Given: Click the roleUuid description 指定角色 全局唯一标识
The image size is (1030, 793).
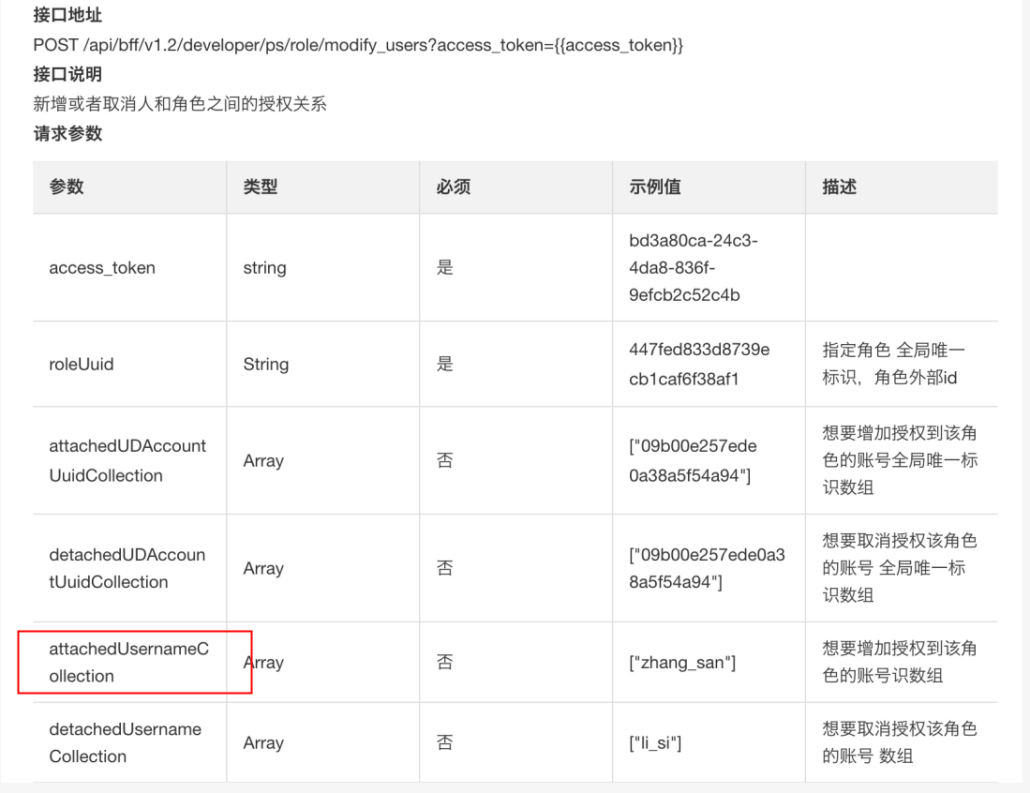Looking at the screenshot, I should [x=893, y=364].
